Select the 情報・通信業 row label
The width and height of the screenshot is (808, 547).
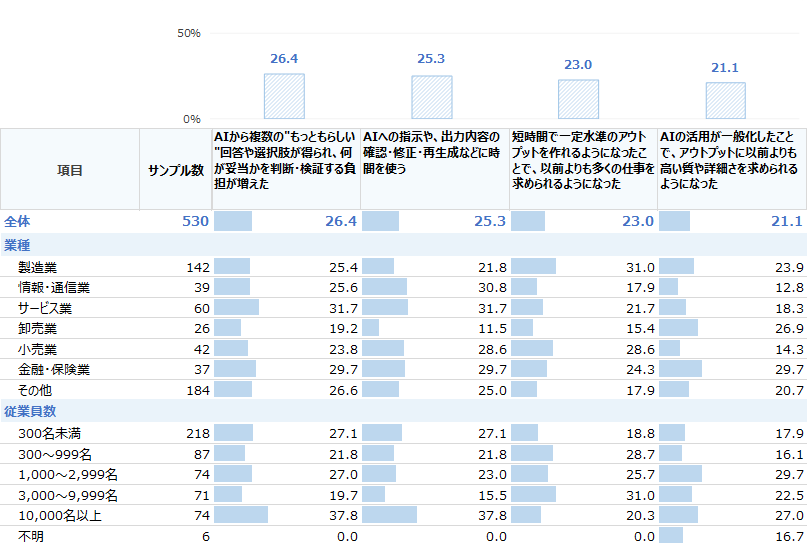[54, 287]
